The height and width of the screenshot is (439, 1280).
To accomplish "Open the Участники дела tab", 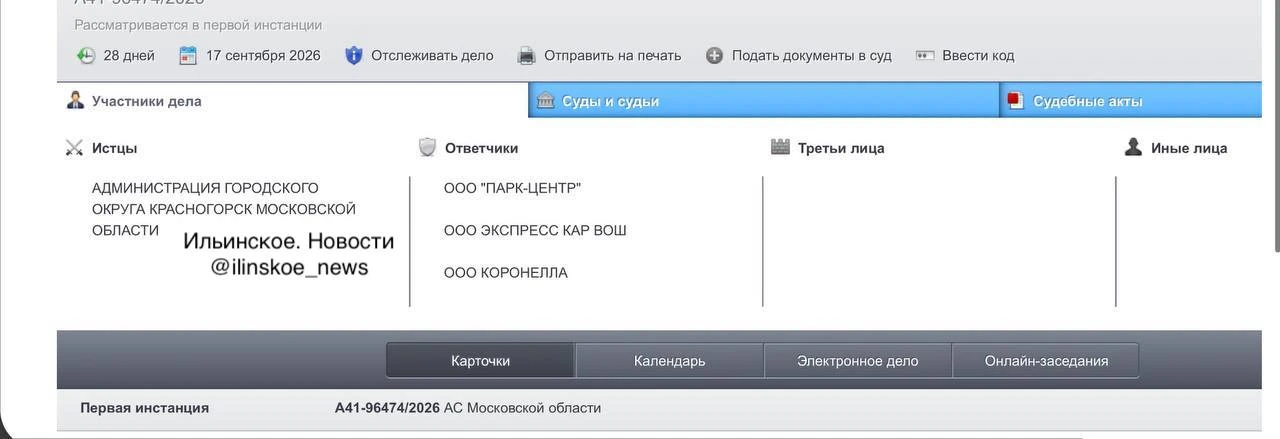I will [x=293, y=100].
